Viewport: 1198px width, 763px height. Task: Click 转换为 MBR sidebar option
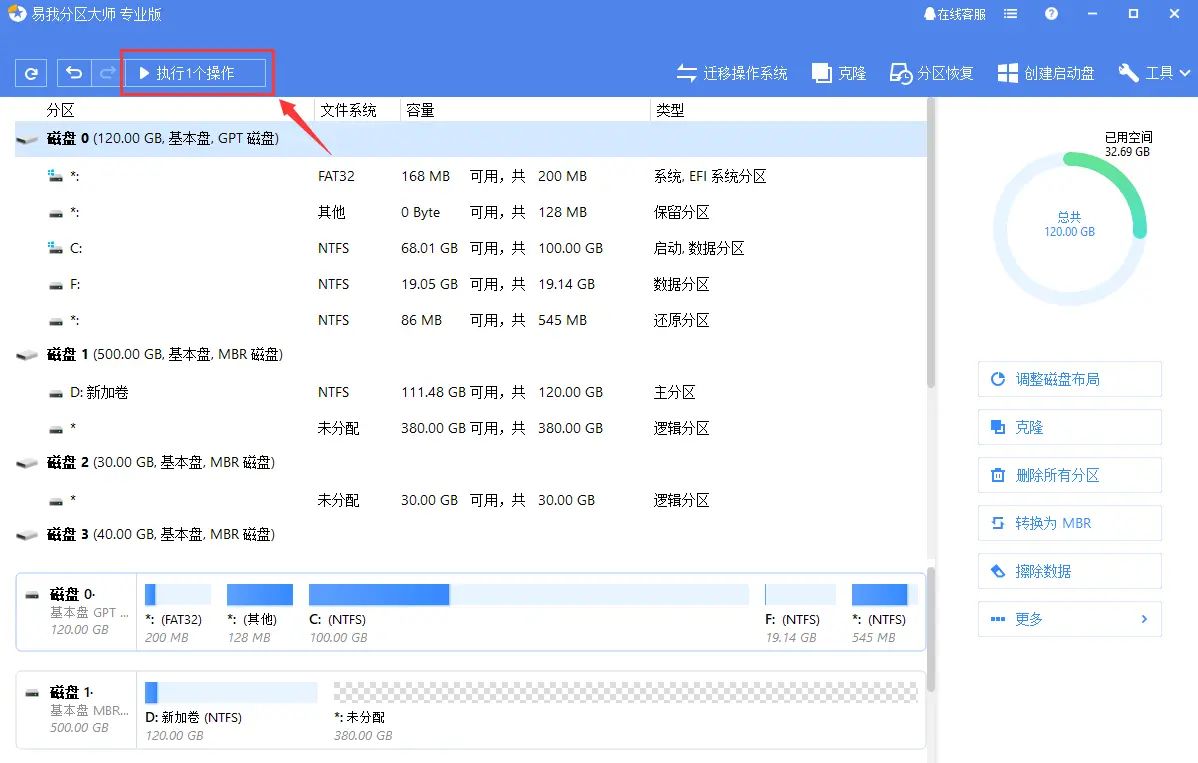[x=1069, y=523]
